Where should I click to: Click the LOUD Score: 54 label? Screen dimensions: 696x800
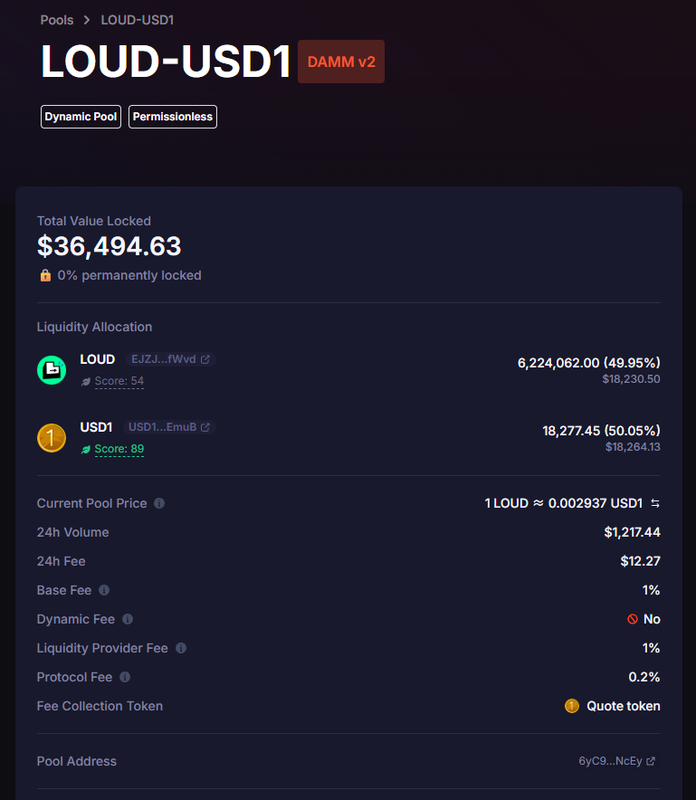tap(118, 381)
